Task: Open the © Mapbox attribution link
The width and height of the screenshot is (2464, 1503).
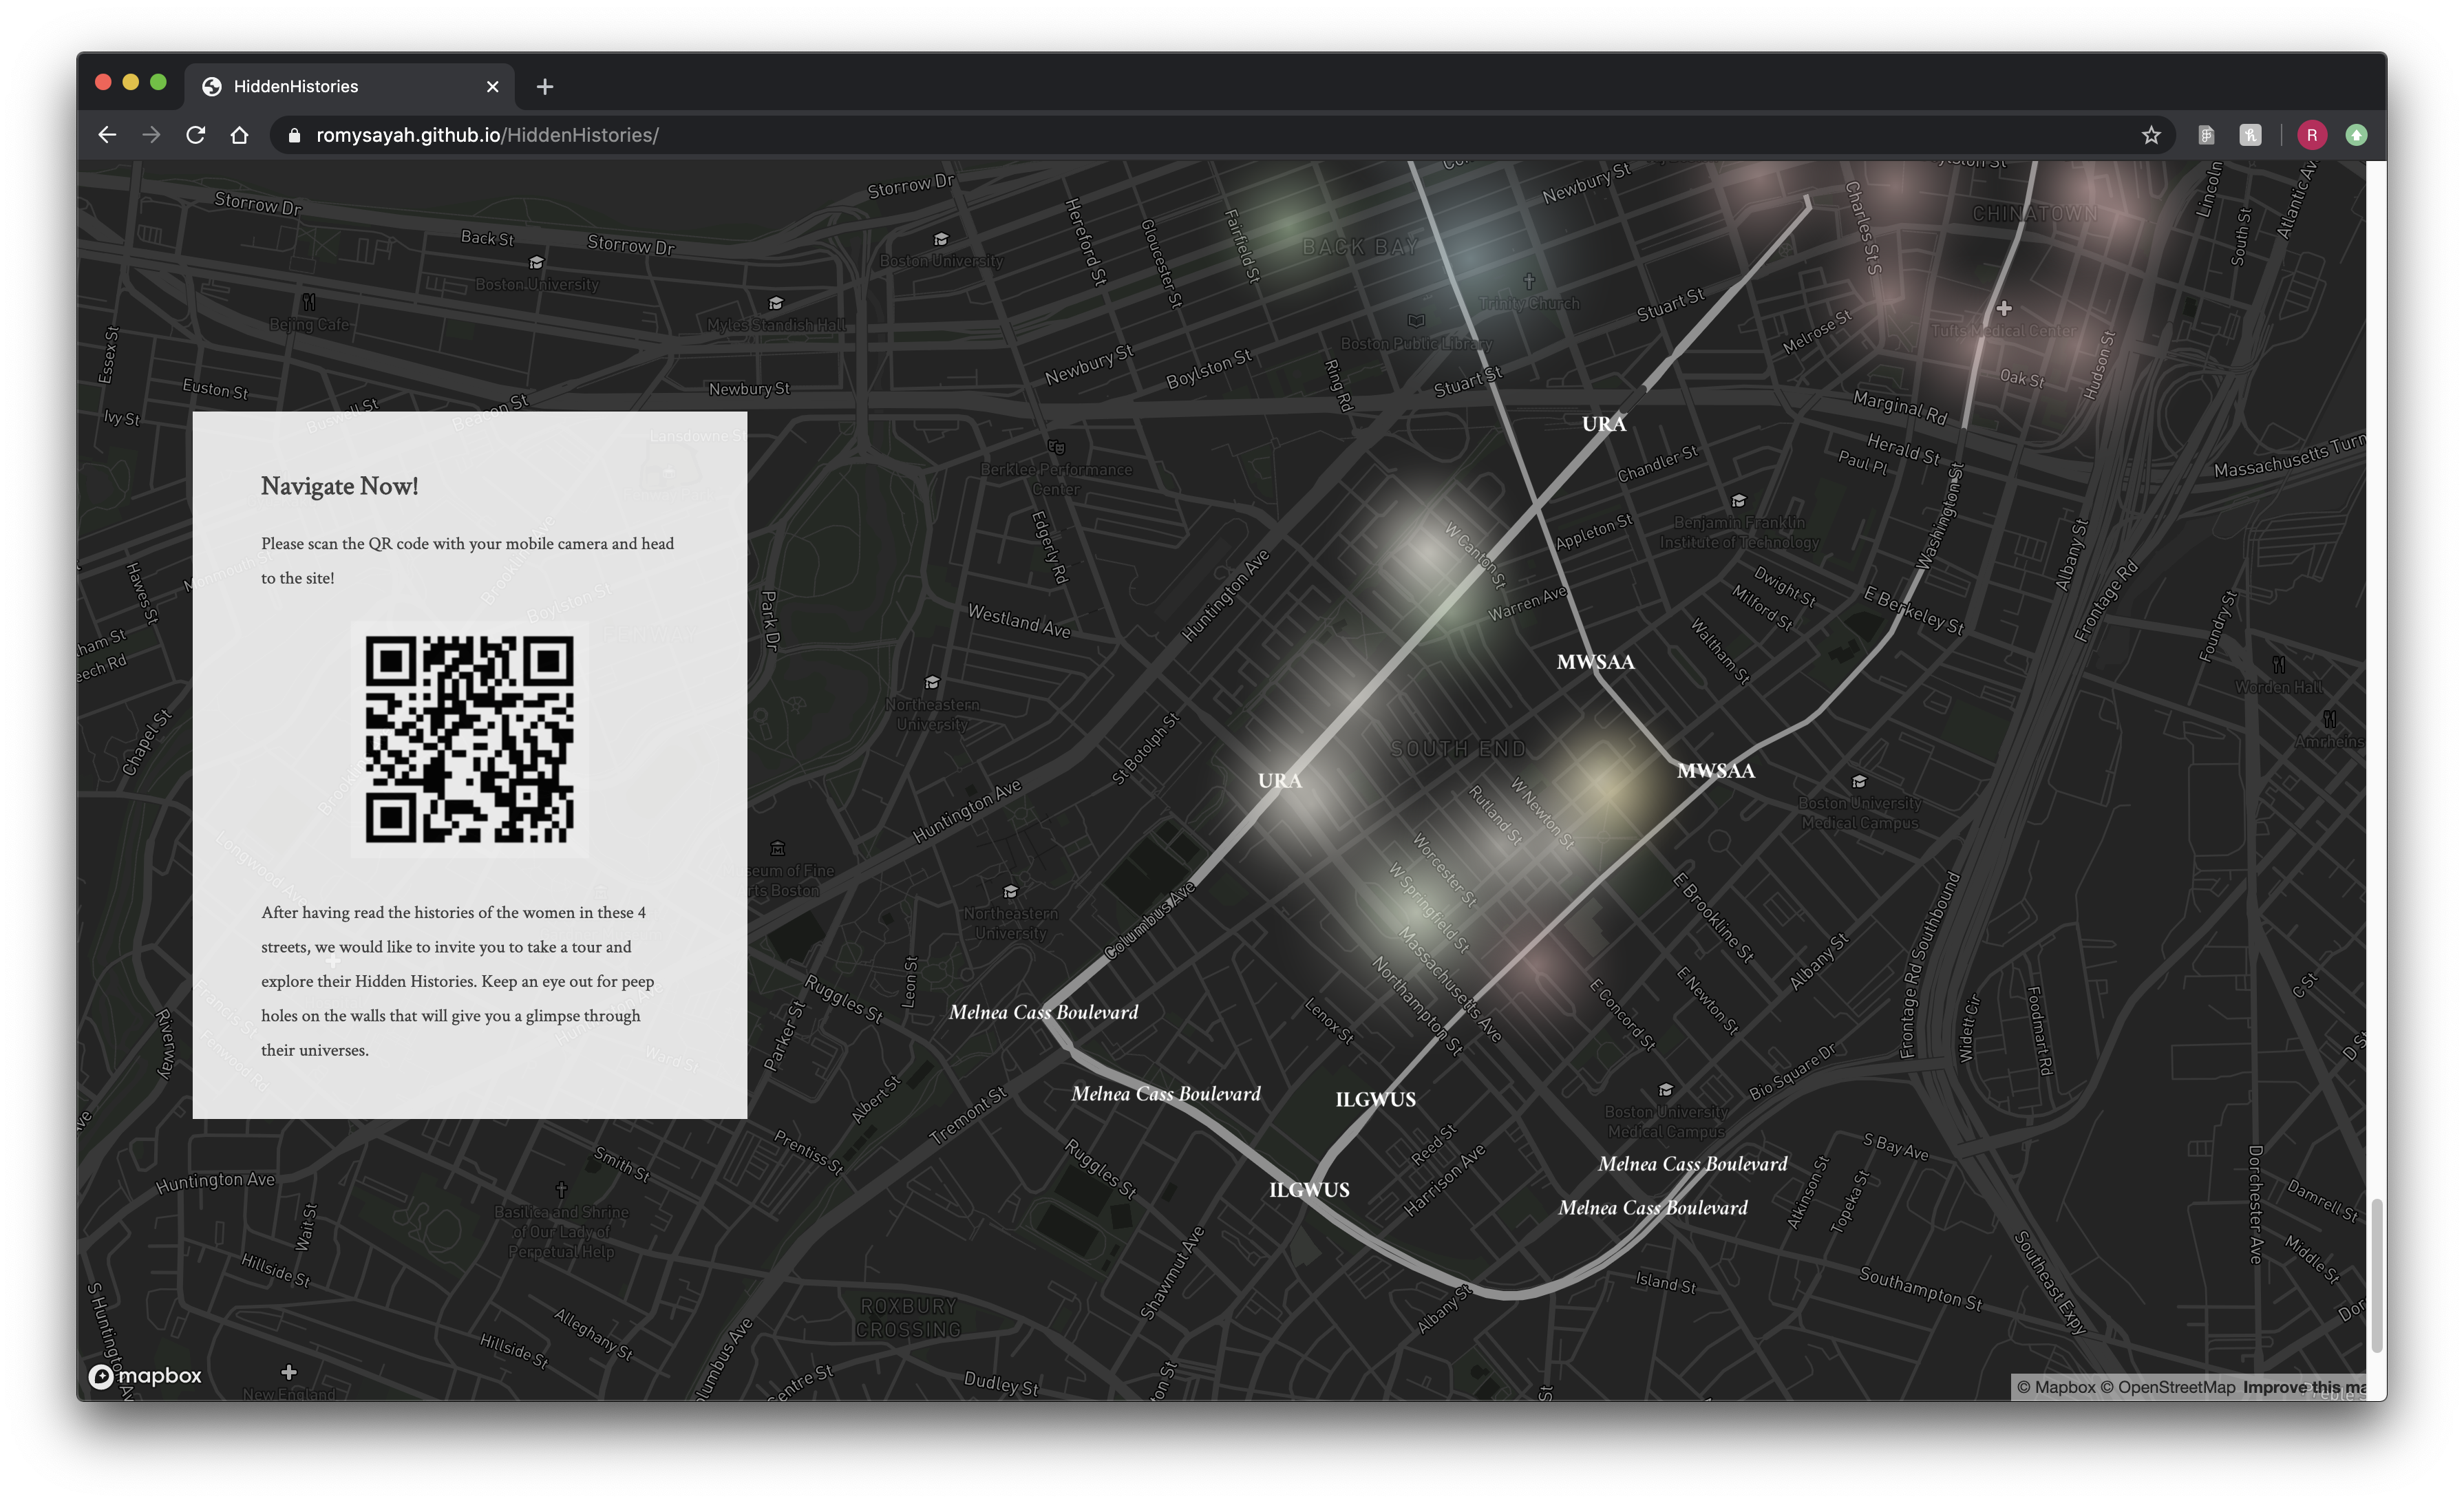Action: tap(2055, 1387)
